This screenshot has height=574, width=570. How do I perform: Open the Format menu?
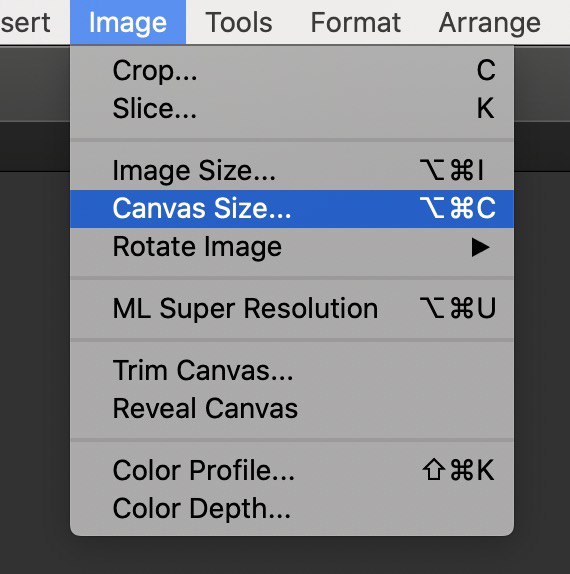[x=355, y=23]
